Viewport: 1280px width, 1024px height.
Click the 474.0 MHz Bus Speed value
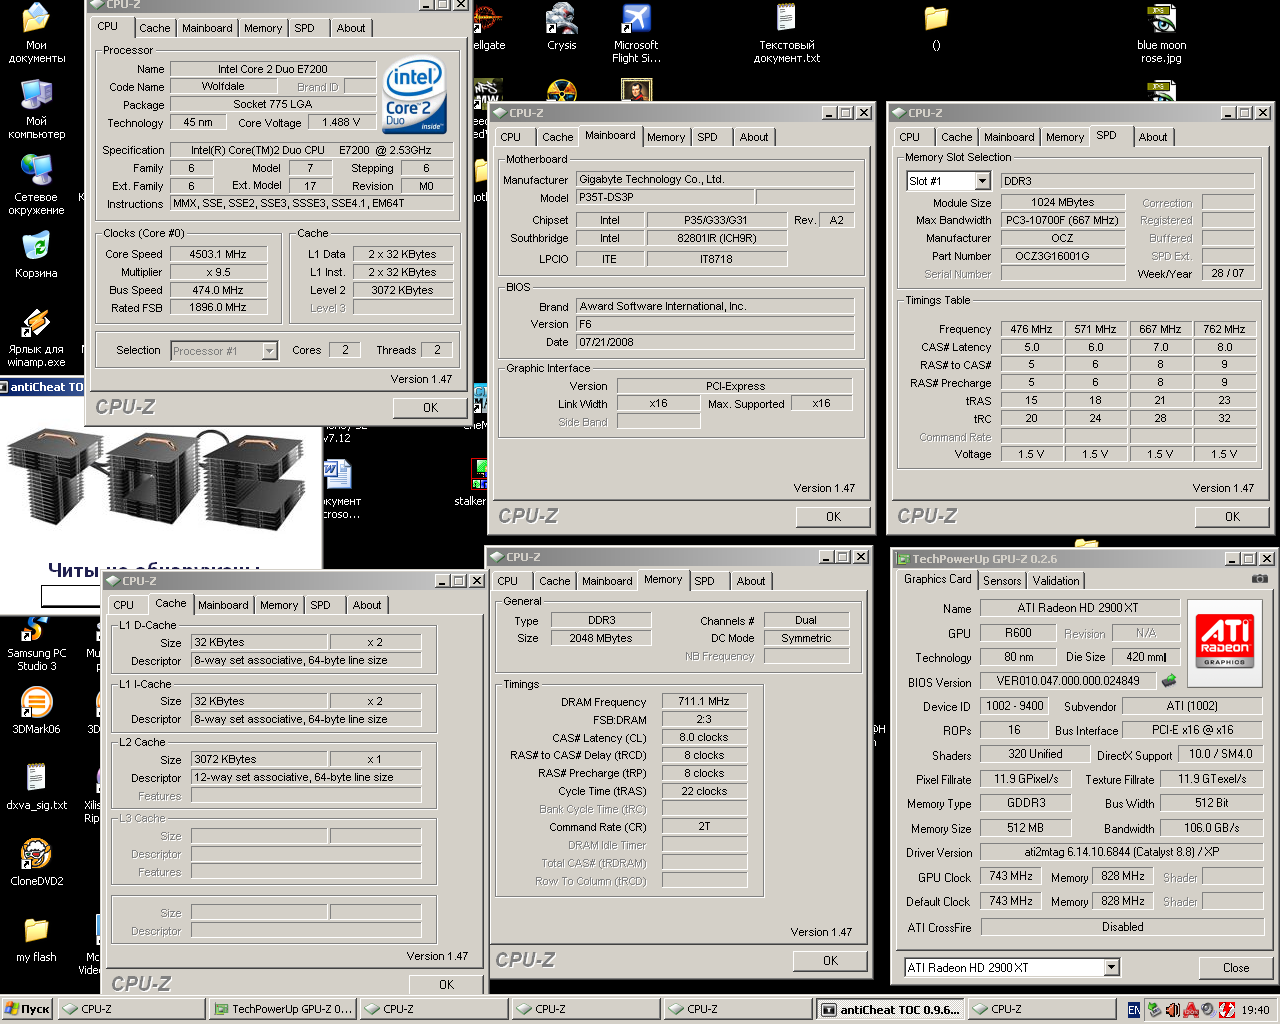pos(217,290)
